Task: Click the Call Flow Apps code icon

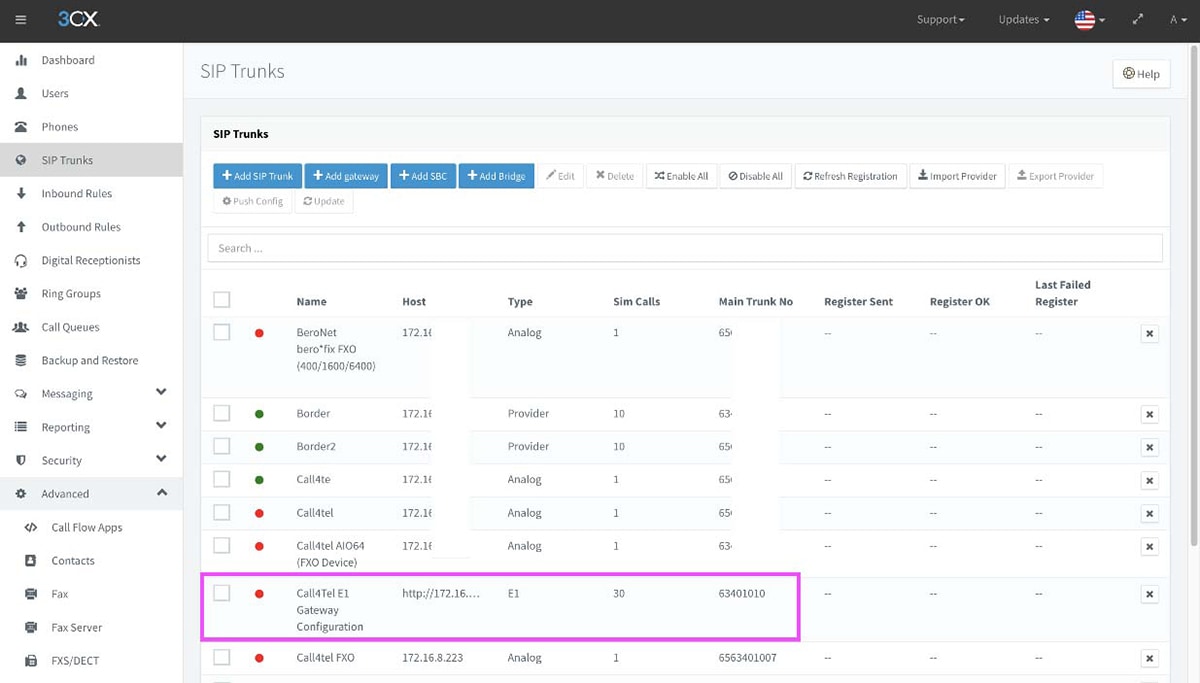Action: click(x=31, y=527)
